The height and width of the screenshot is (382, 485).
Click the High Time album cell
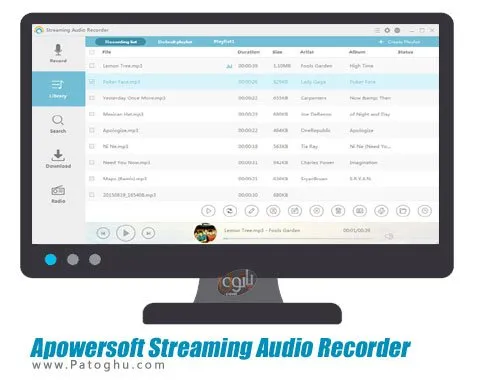pyautogui.click(x=361, y=66)
